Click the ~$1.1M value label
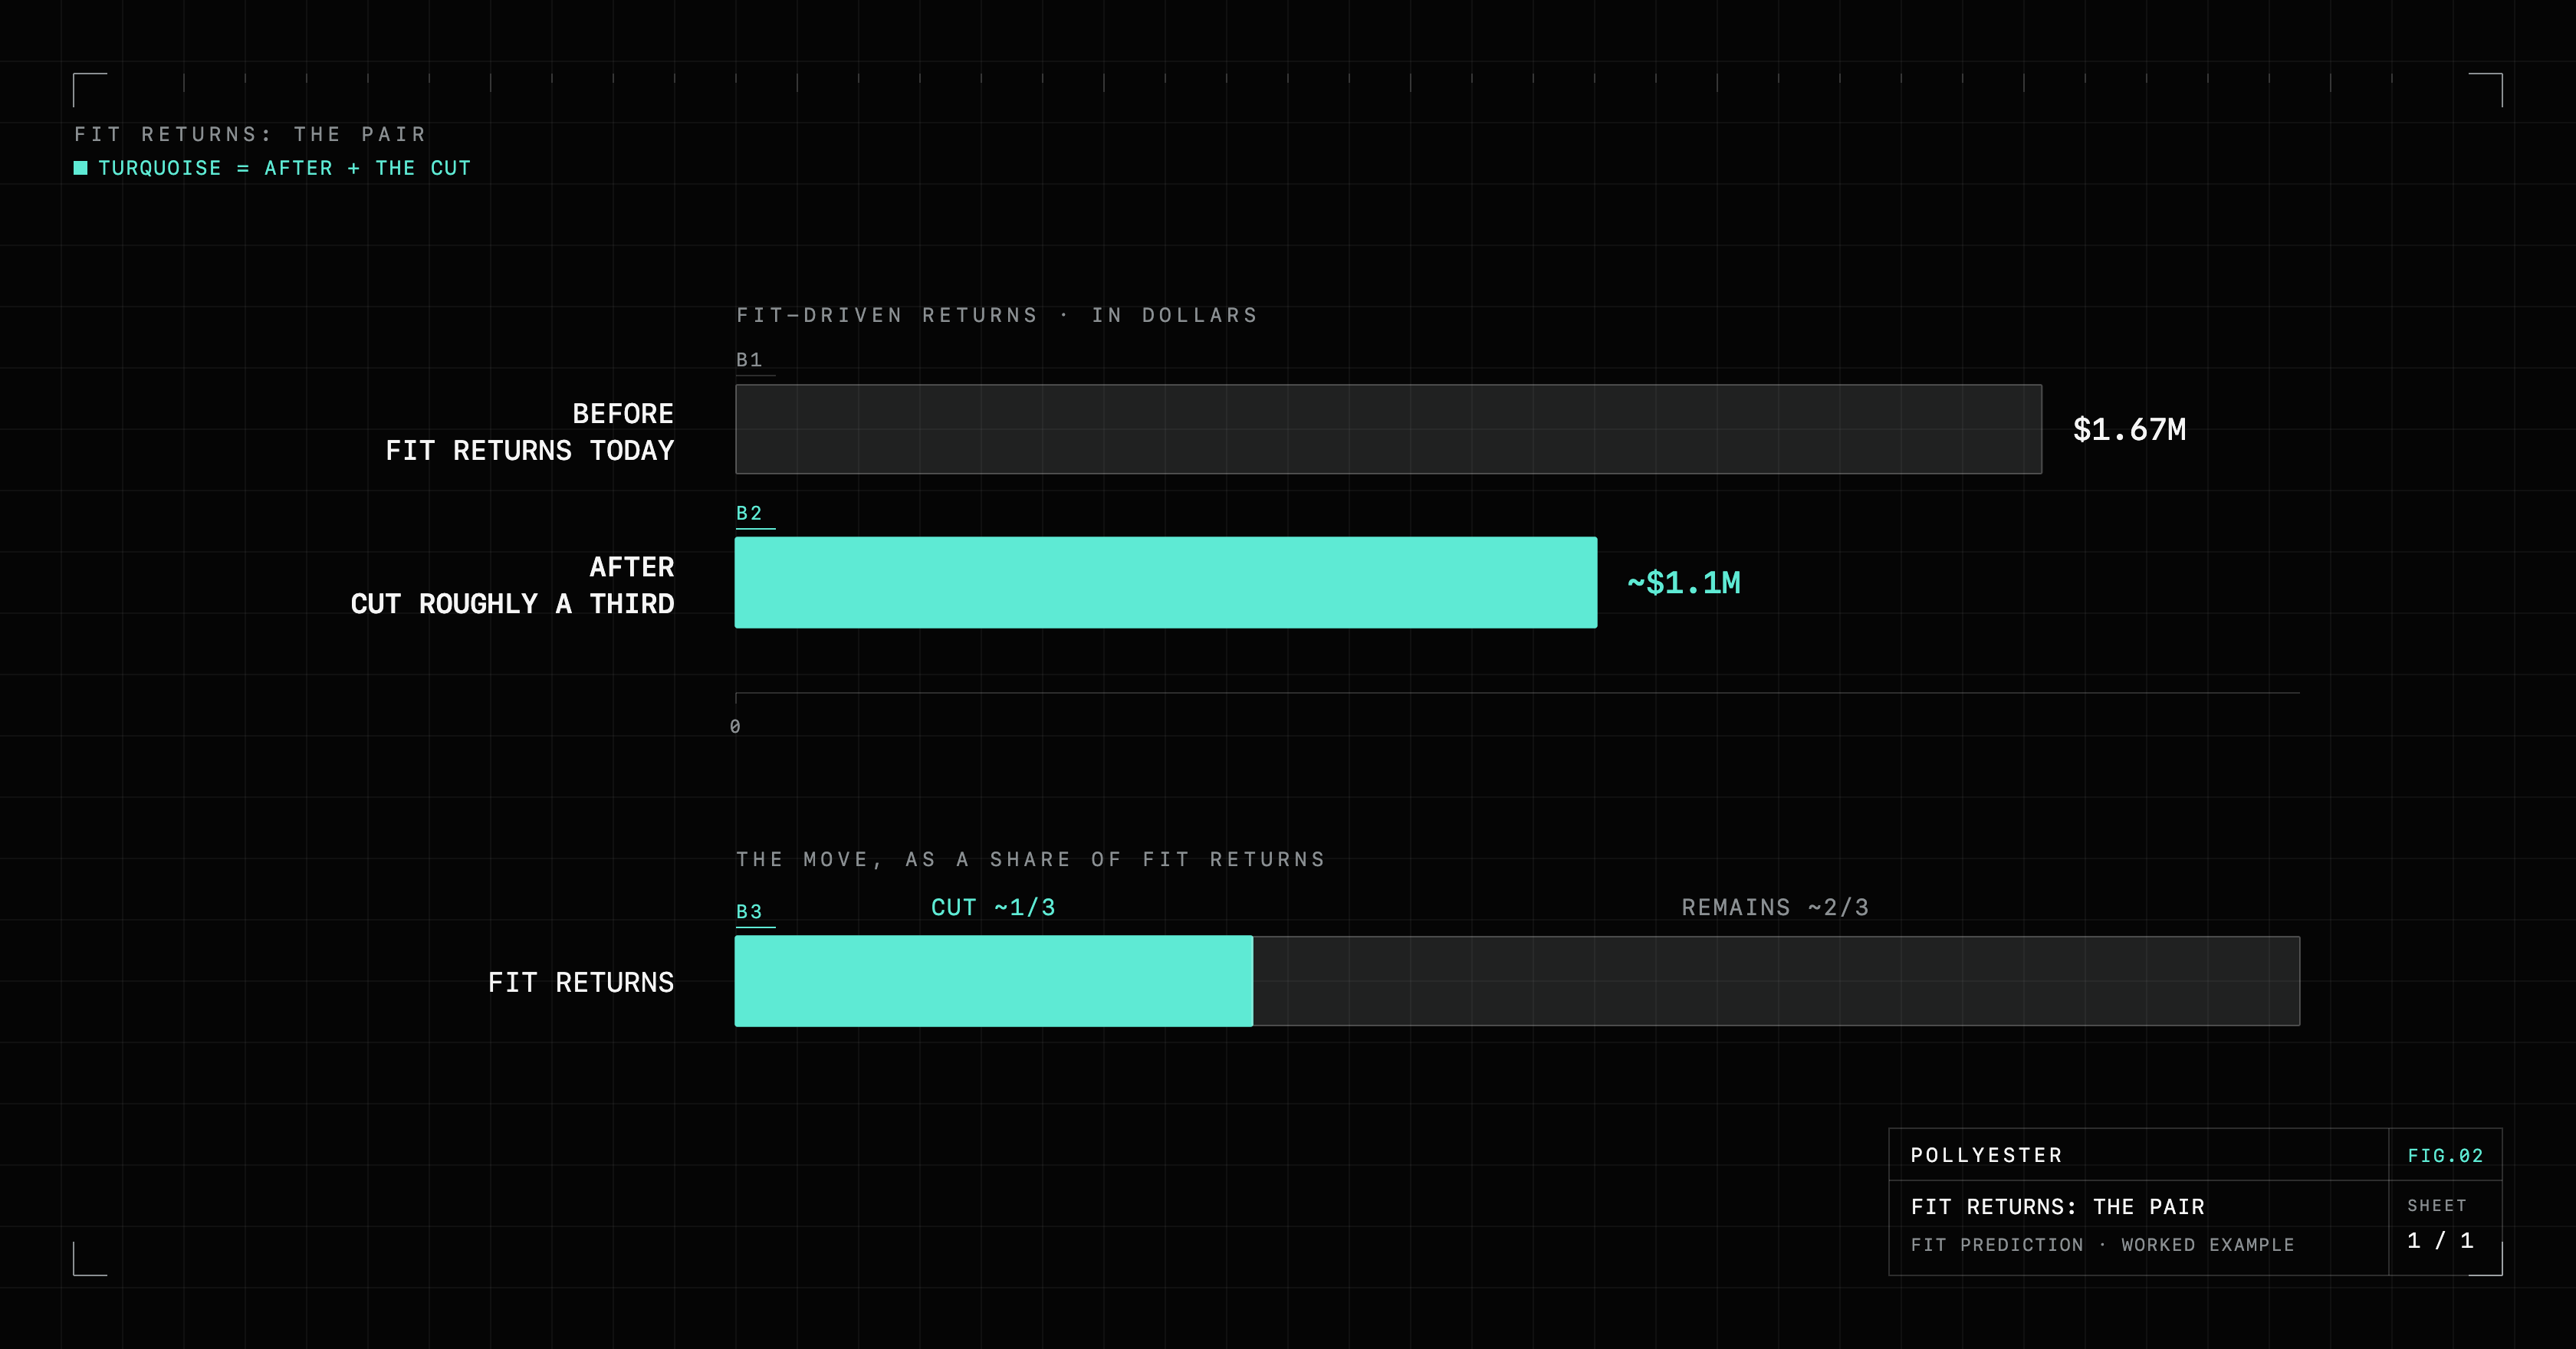The height and width of the screenshot is (1349, 2576). coord(1684,582)
